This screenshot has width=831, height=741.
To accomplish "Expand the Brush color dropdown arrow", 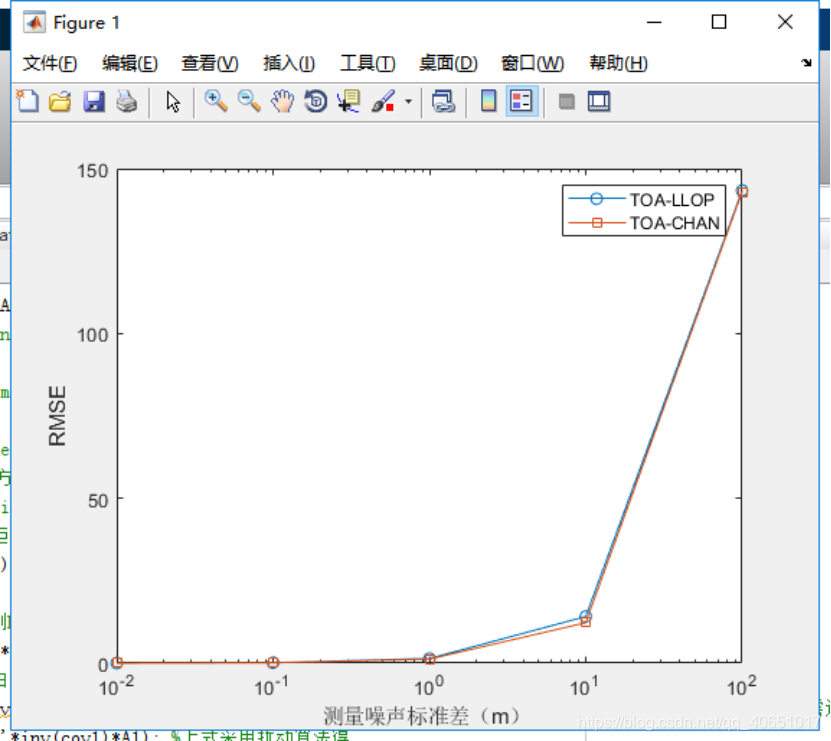I will point(408,101).
